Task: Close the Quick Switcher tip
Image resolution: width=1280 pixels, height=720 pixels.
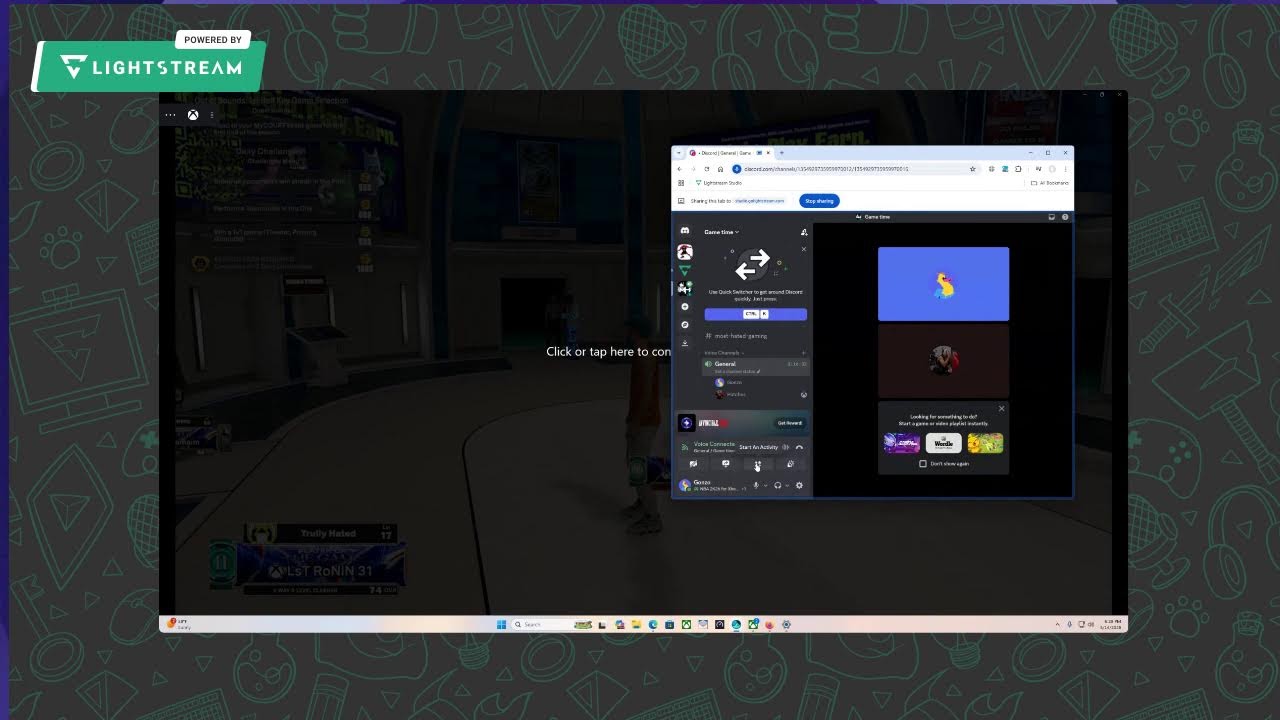Action: coord(804,249)
